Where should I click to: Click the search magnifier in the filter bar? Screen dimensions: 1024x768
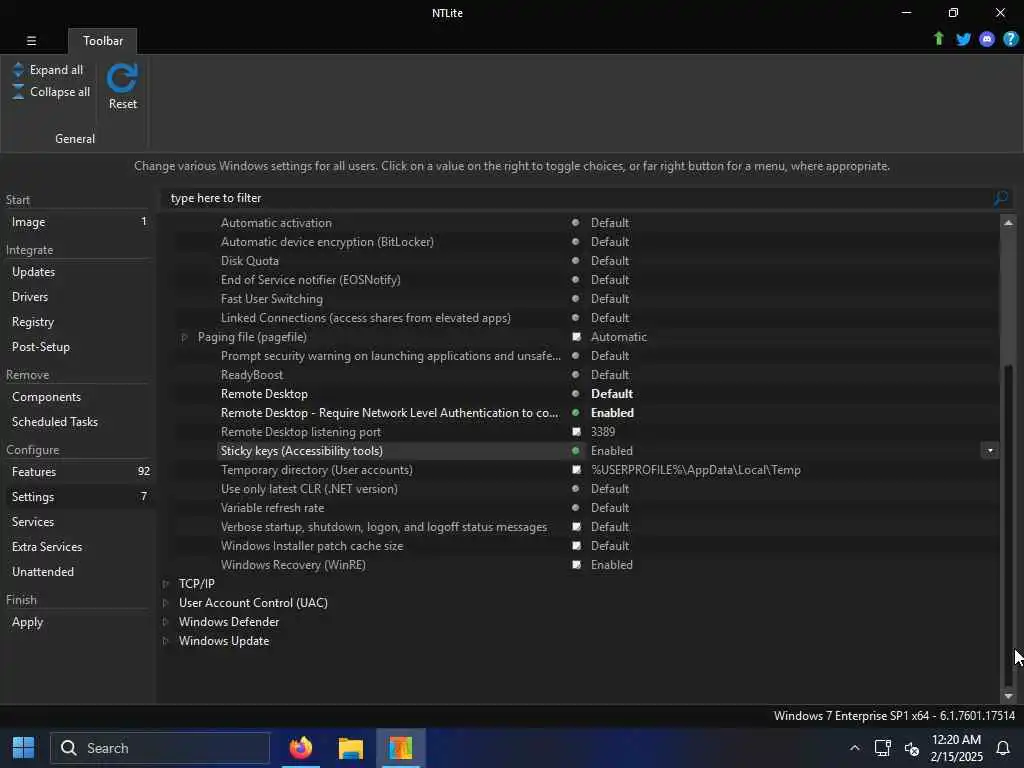1000,198
